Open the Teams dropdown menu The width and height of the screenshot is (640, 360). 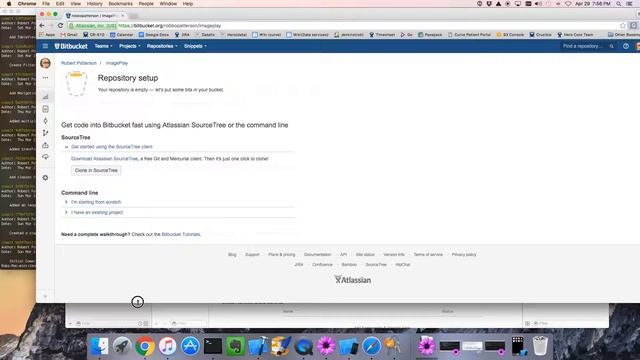coord(103,46)
